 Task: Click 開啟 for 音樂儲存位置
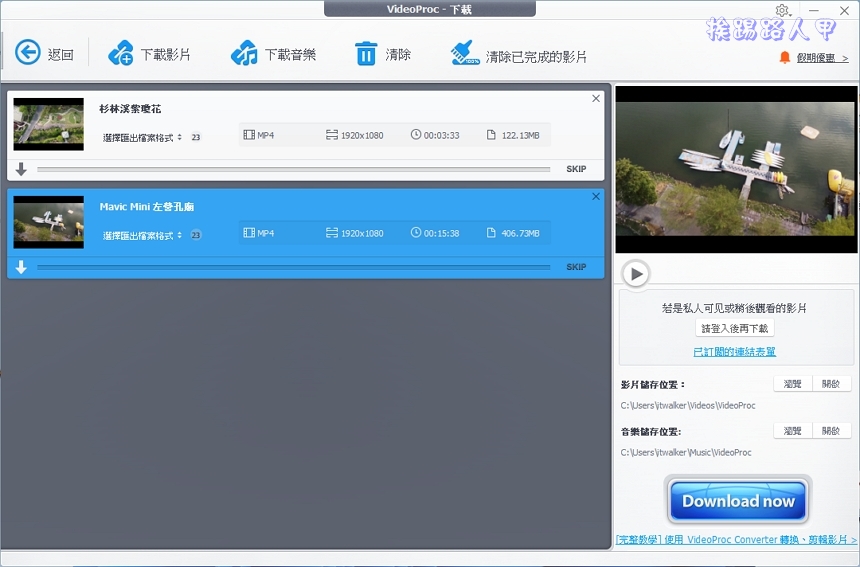(x=831, y=431)
